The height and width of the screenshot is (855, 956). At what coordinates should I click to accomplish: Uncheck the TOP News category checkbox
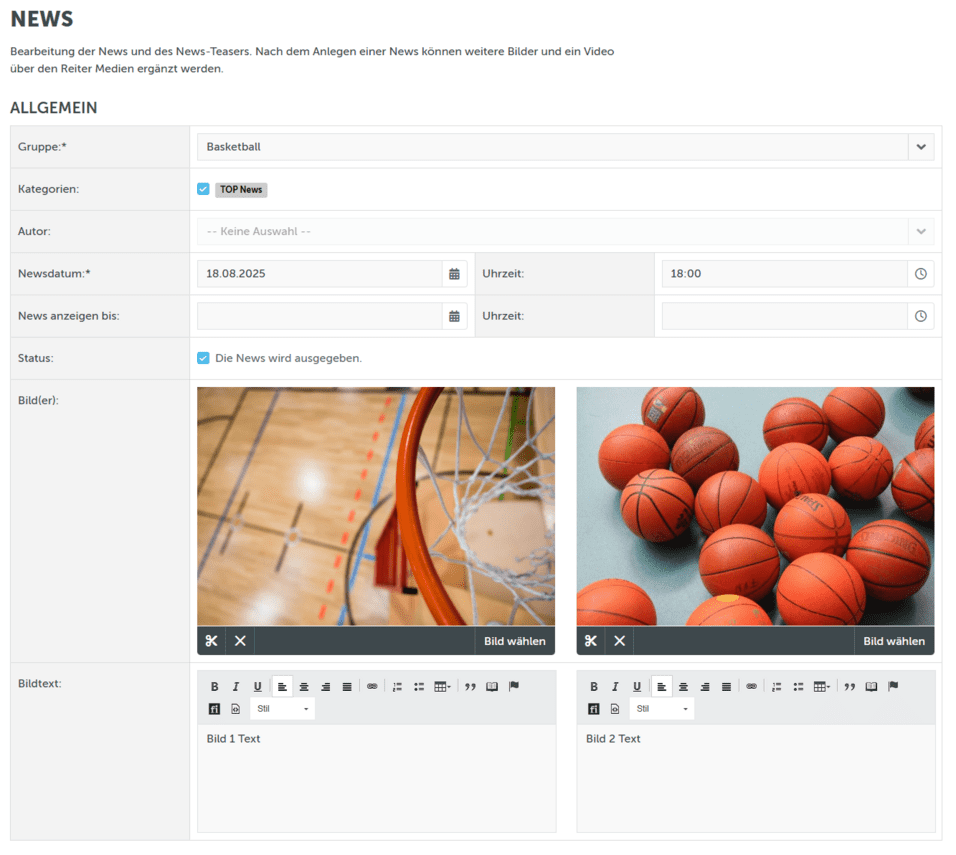point(204,189)
